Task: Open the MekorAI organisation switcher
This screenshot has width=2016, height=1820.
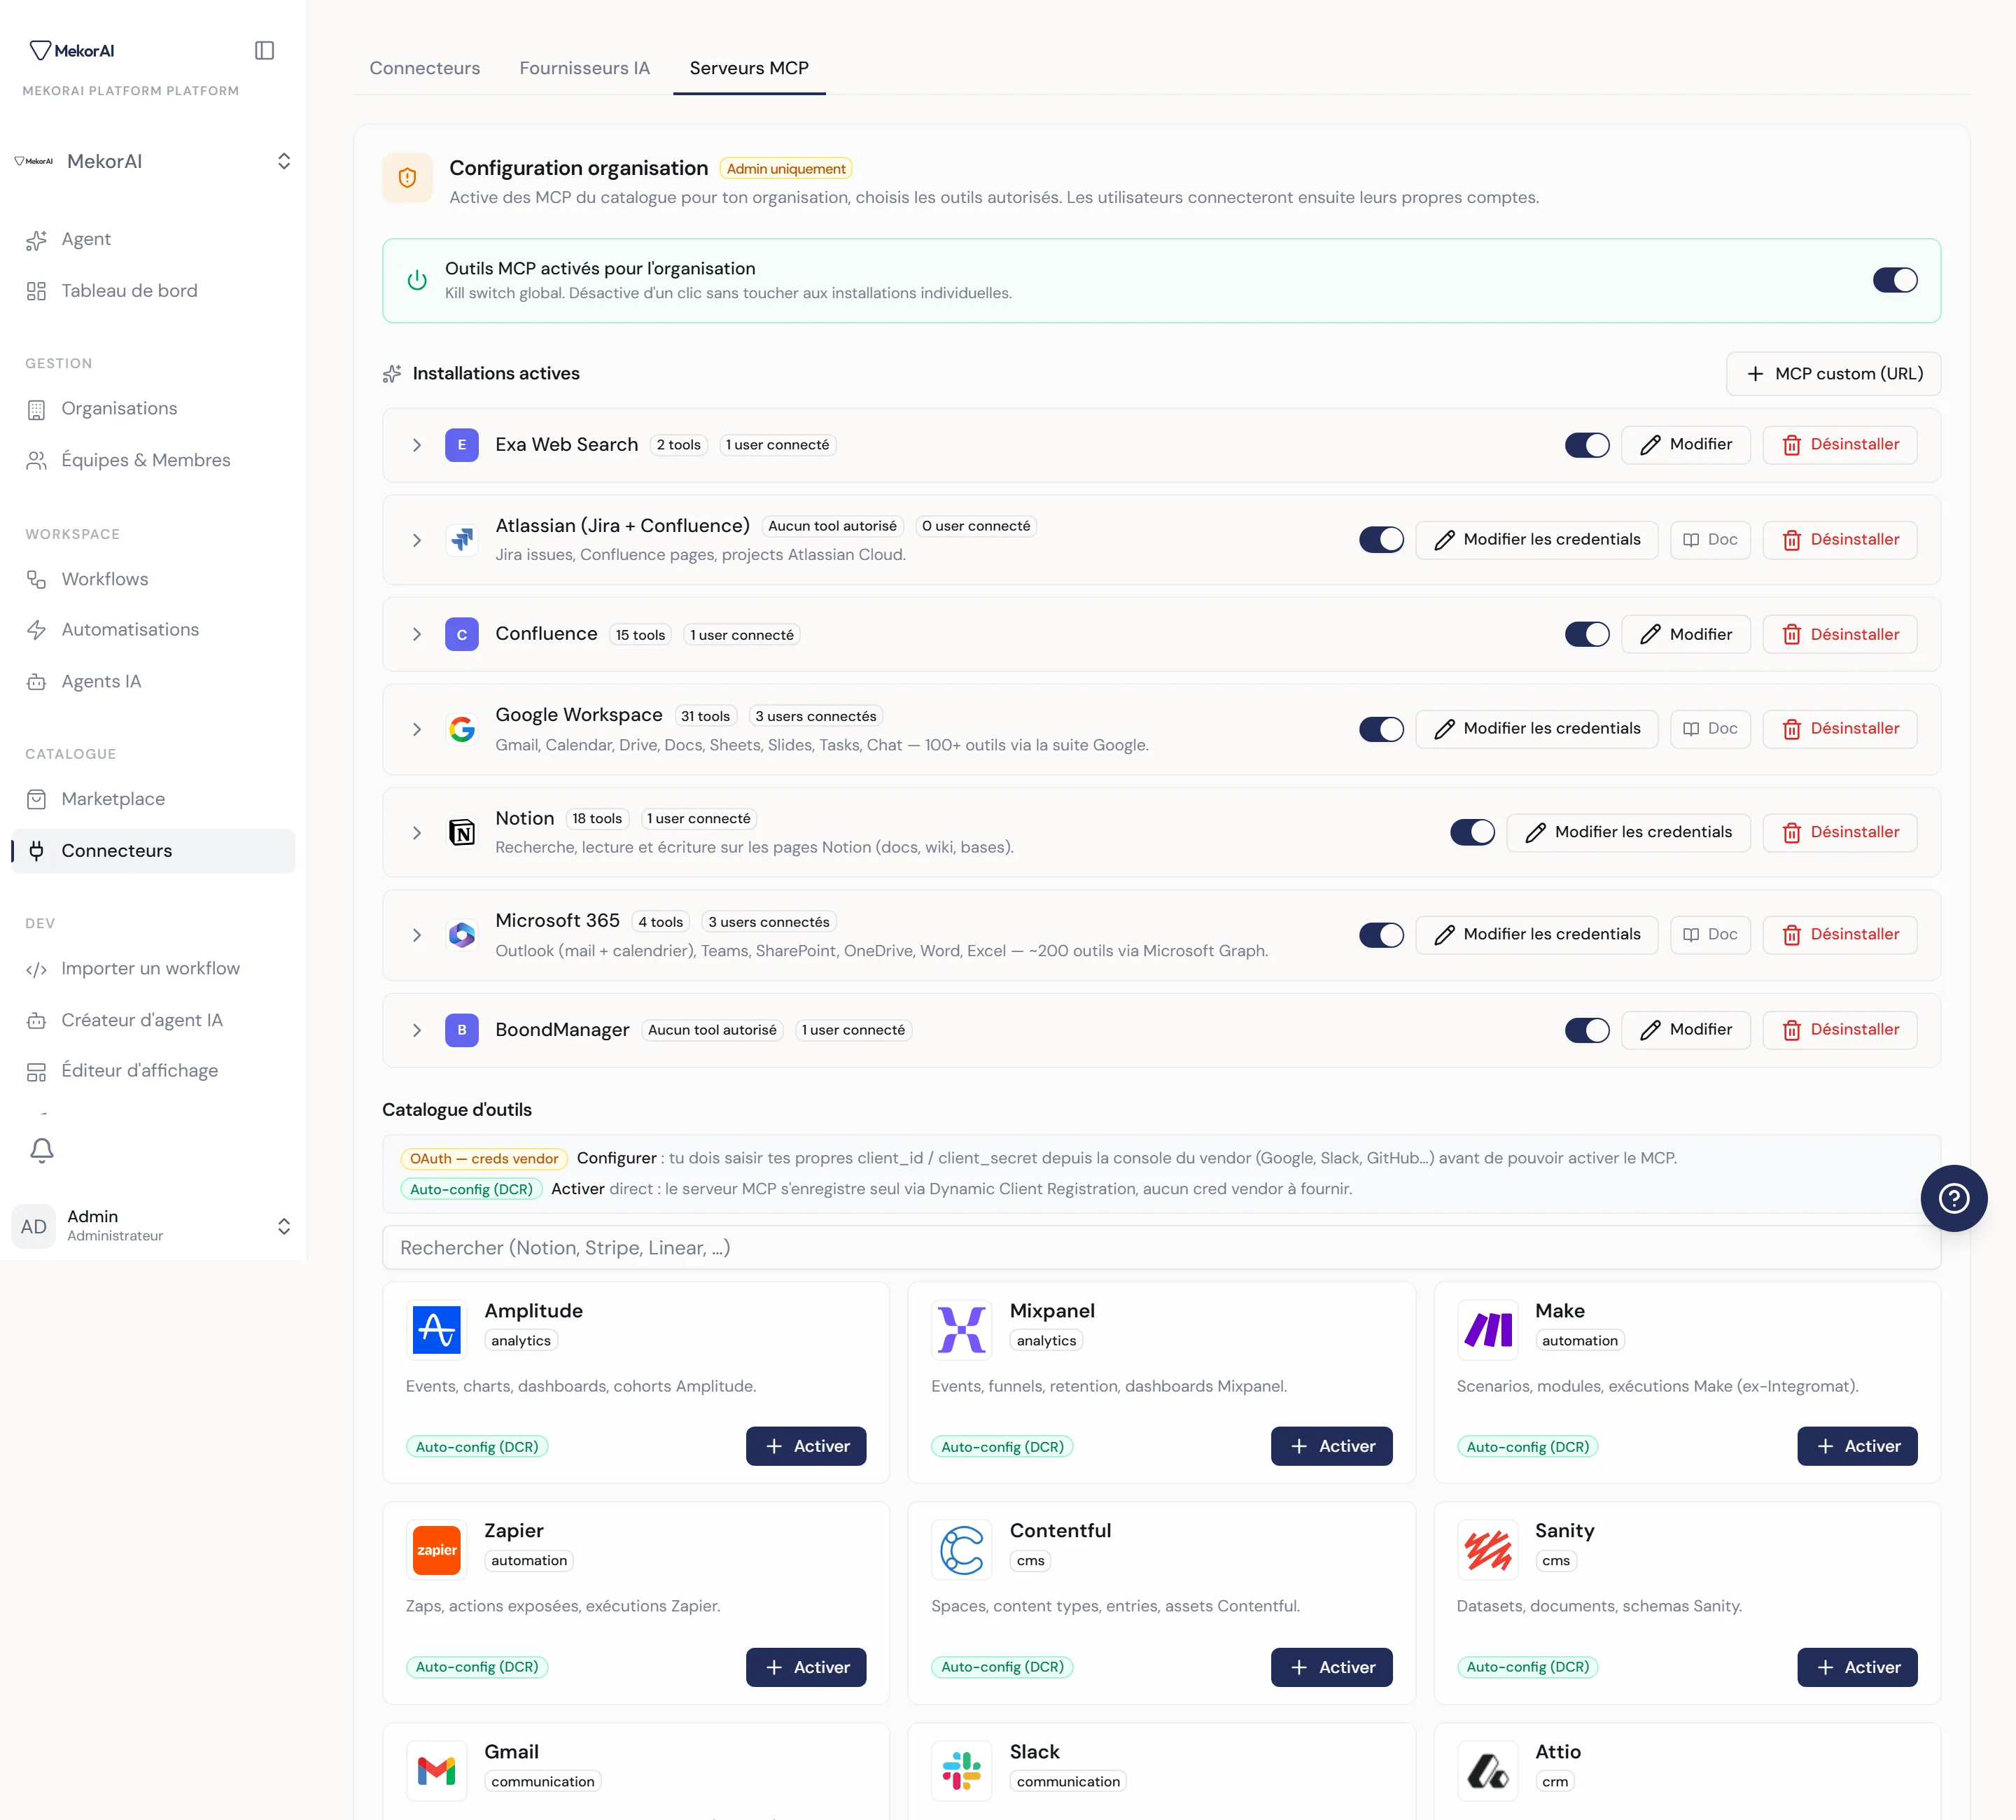Action: click(x=153, y=161)
